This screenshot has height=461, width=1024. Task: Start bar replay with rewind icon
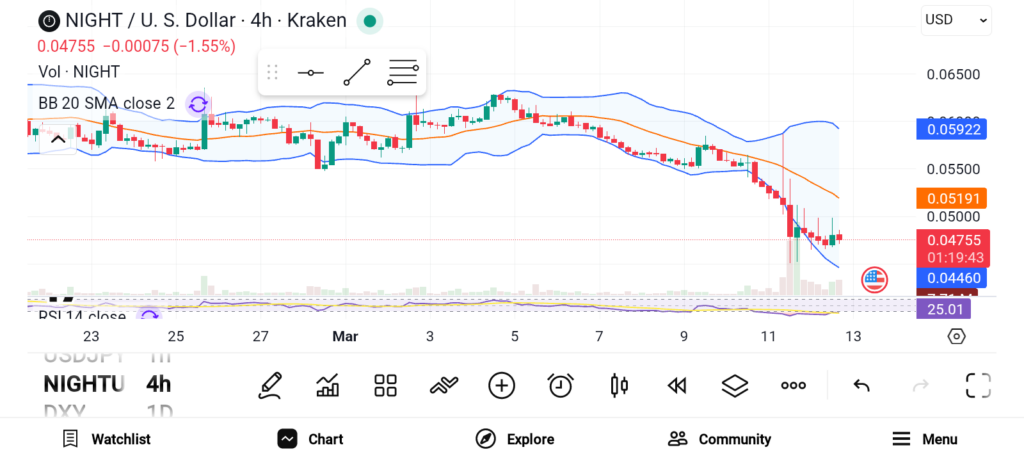point(677,385)
